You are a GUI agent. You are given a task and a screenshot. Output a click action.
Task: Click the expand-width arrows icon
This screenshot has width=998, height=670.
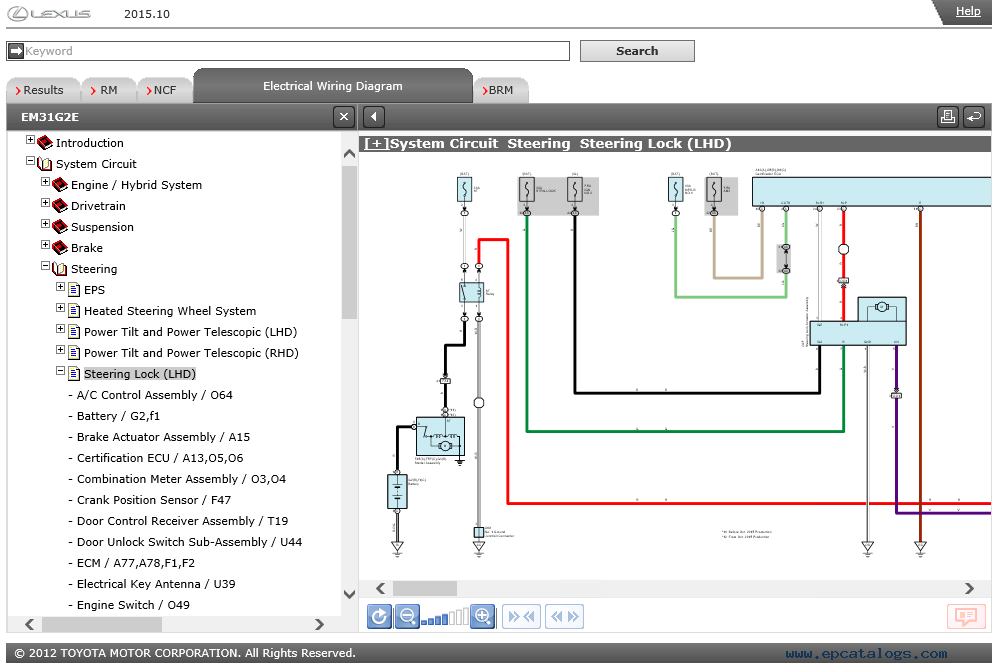click(x=565, y=616)
